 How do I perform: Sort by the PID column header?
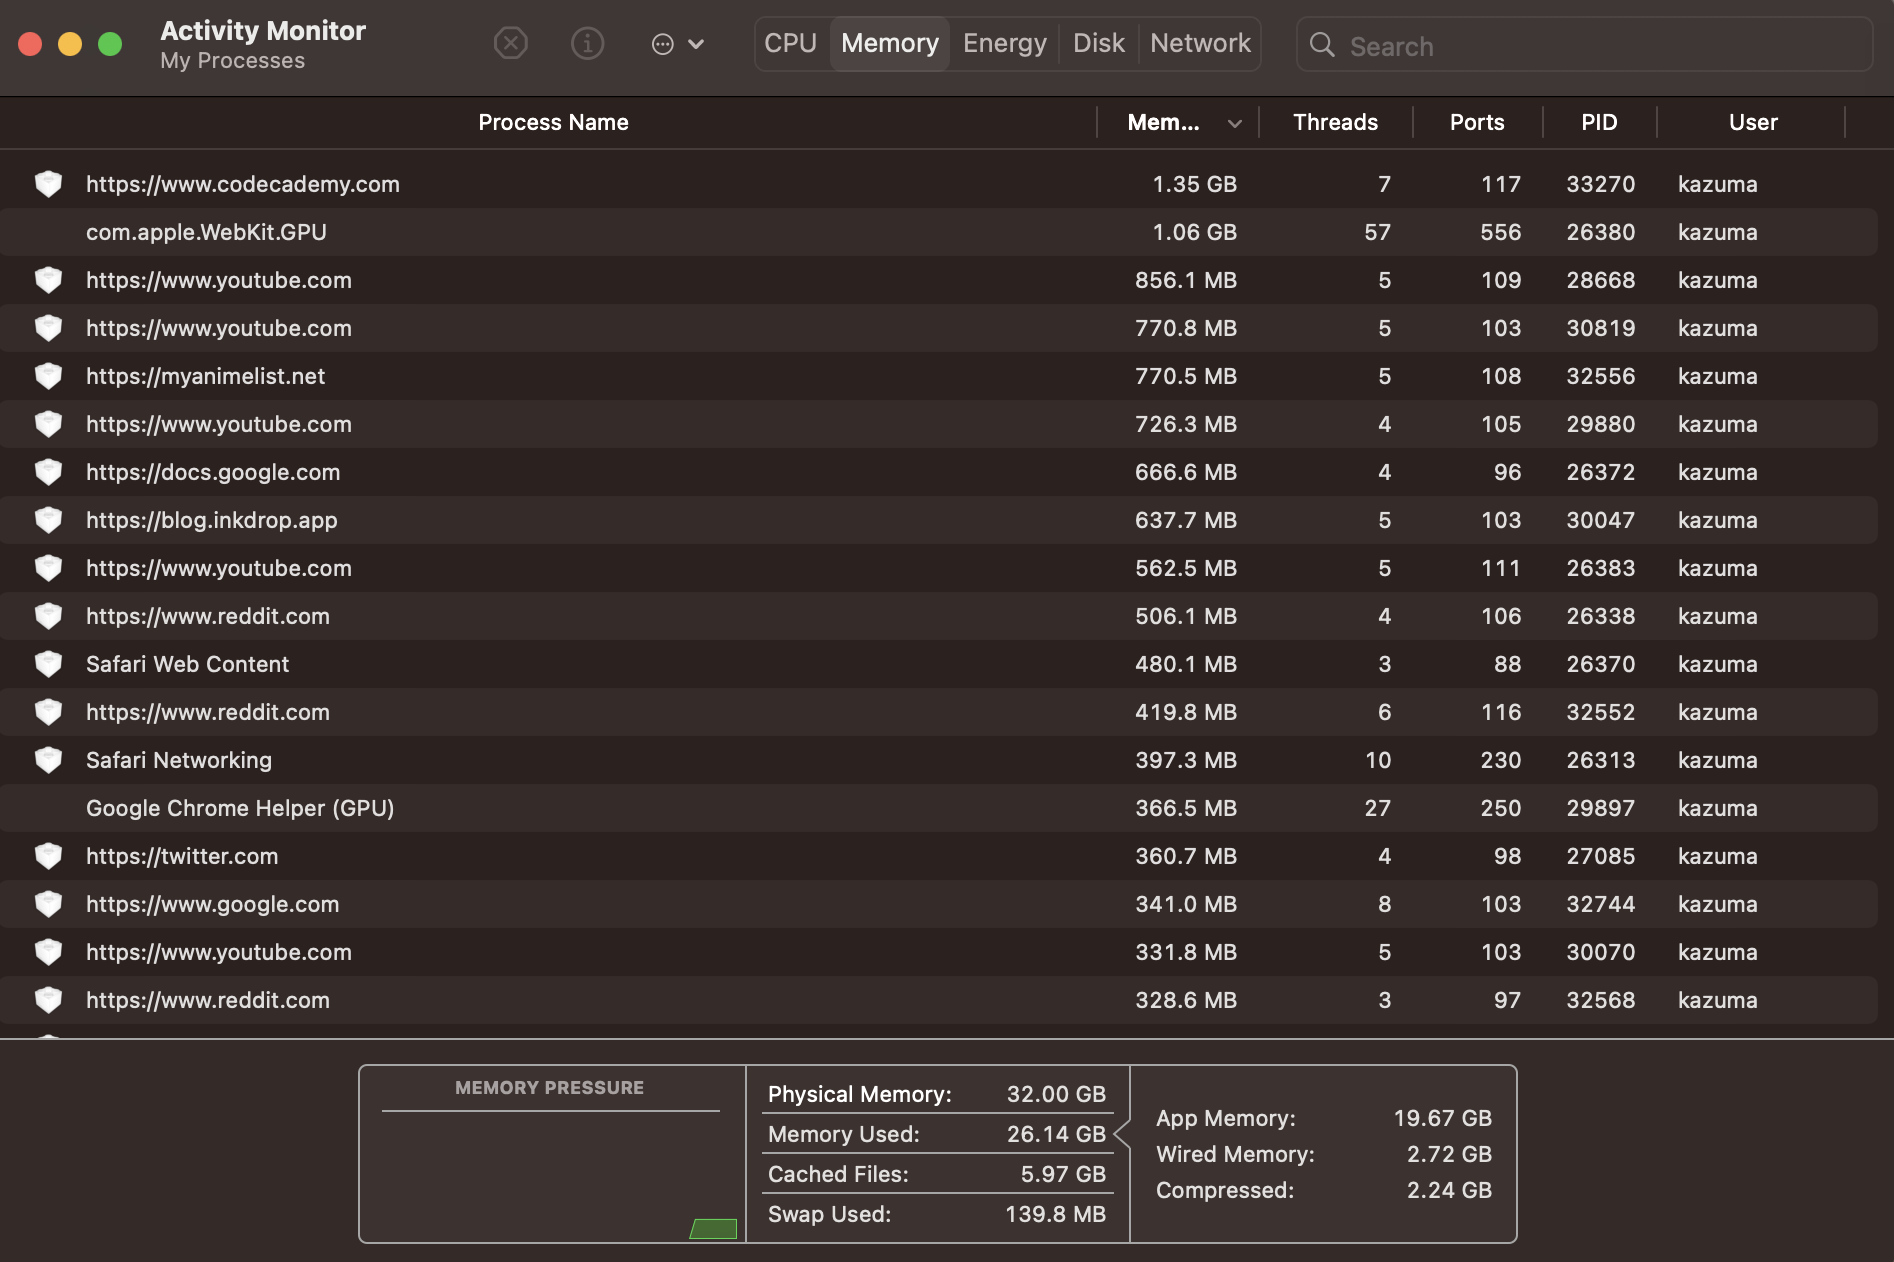tap(1599, 122)
